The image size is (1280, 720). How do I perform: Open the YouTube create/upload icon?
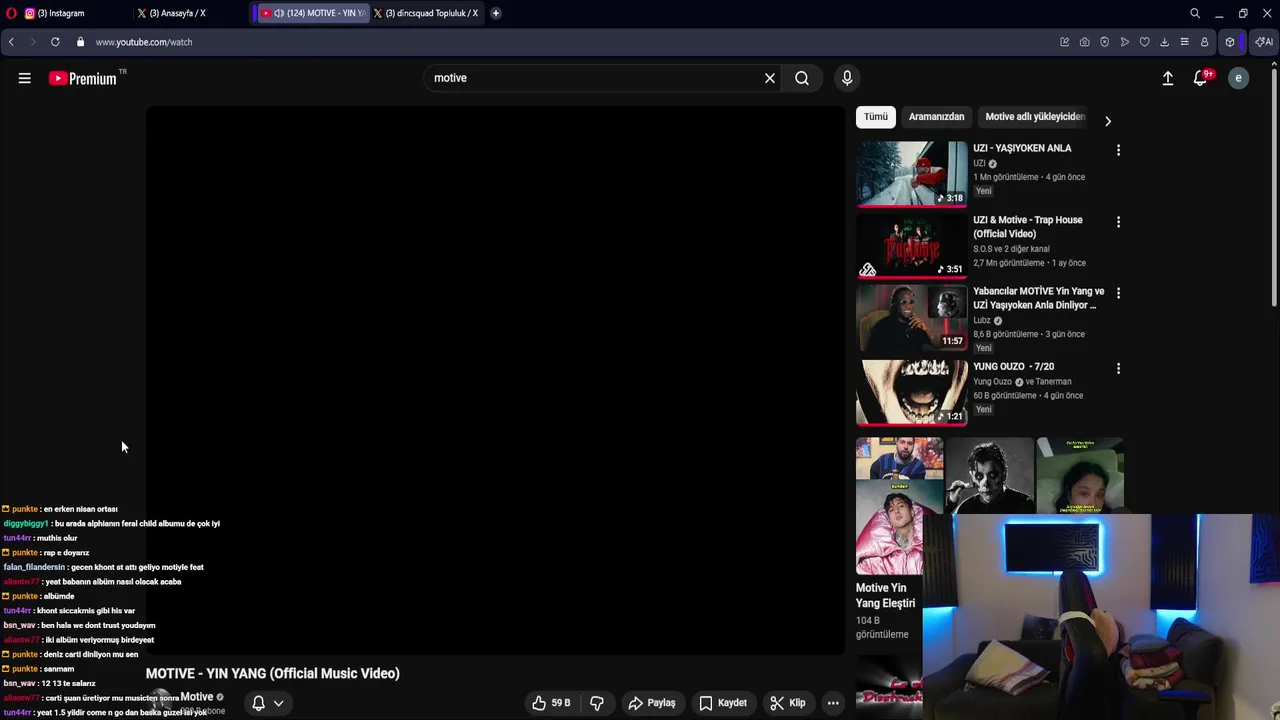1168,78
